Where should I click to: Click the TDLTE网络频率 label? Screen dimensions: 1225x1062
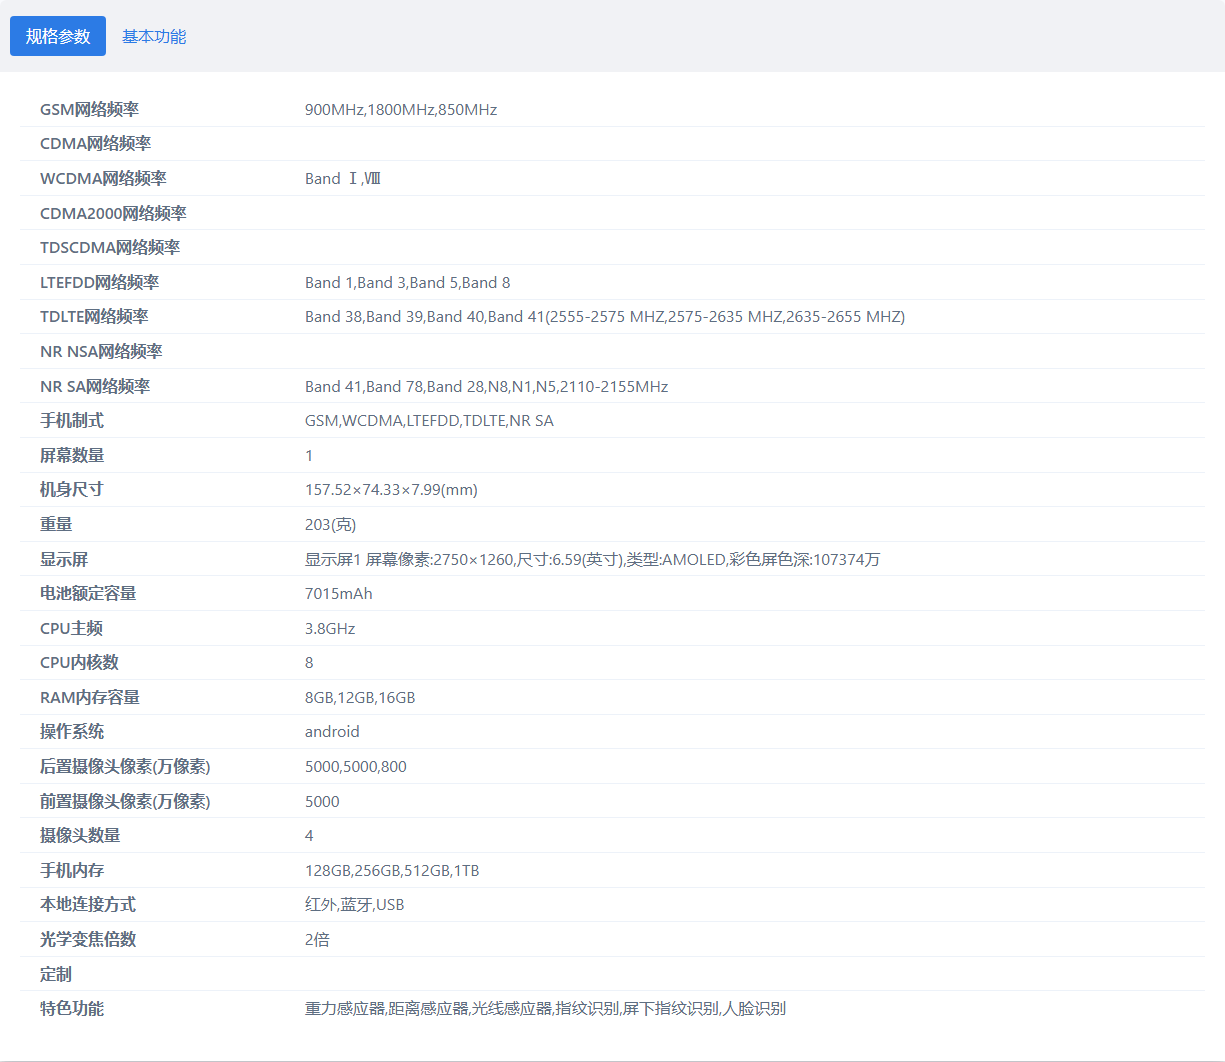point(94,316)
